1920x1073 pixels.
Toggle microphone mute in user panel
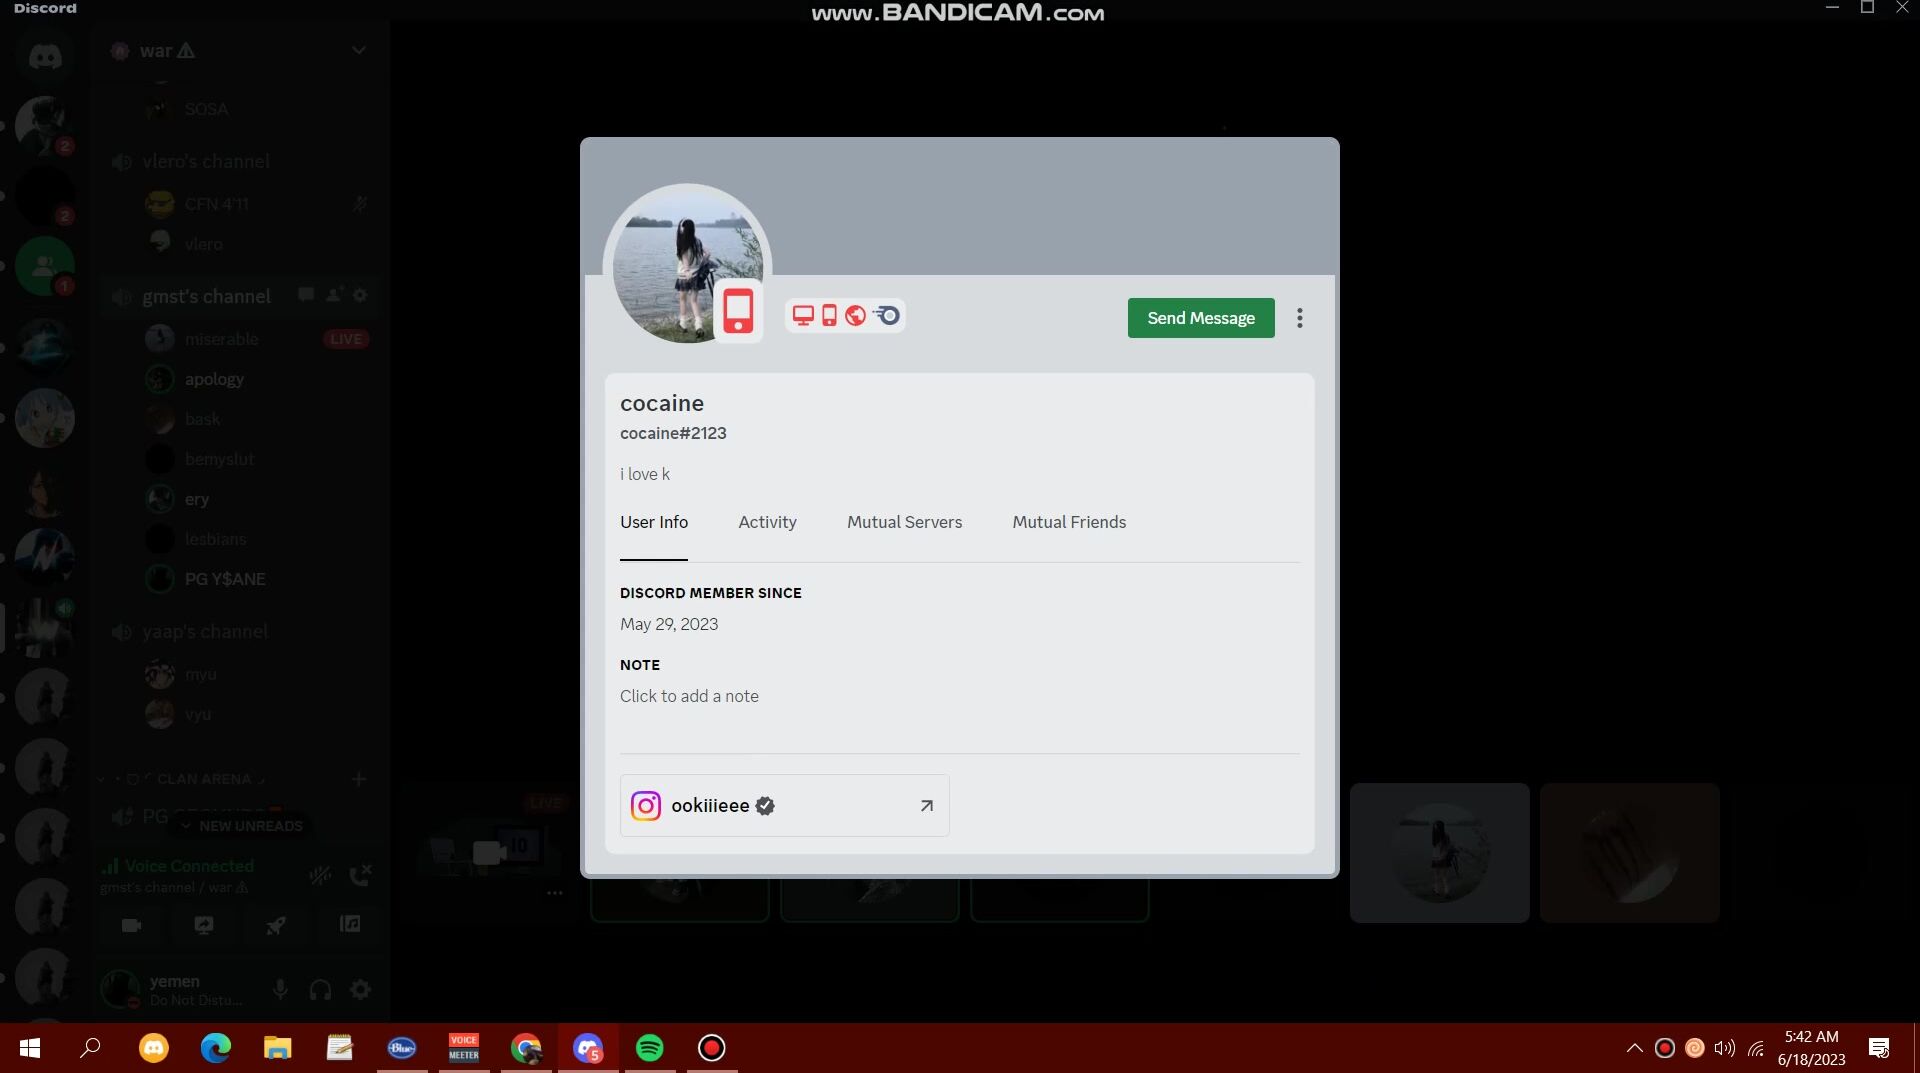[x=280, y=990]
